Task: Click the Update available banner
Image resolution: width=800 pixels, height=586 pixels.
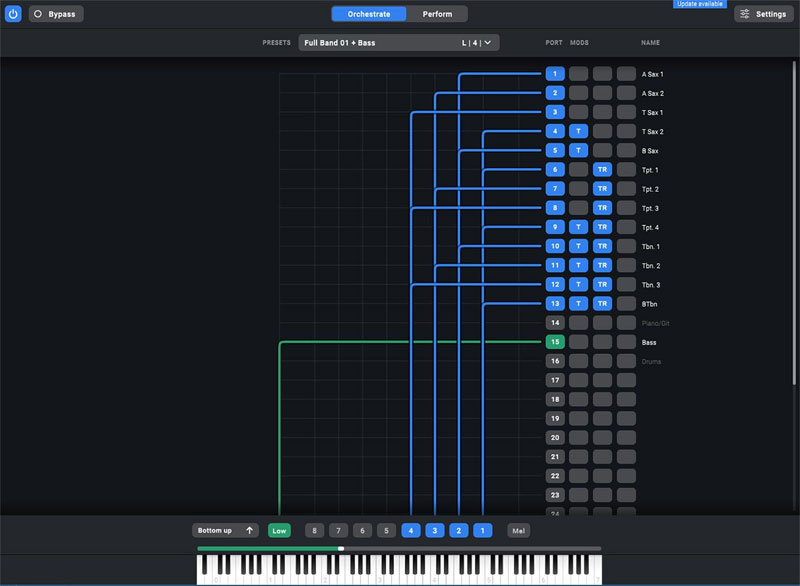Action: click(x=700, y=4)
